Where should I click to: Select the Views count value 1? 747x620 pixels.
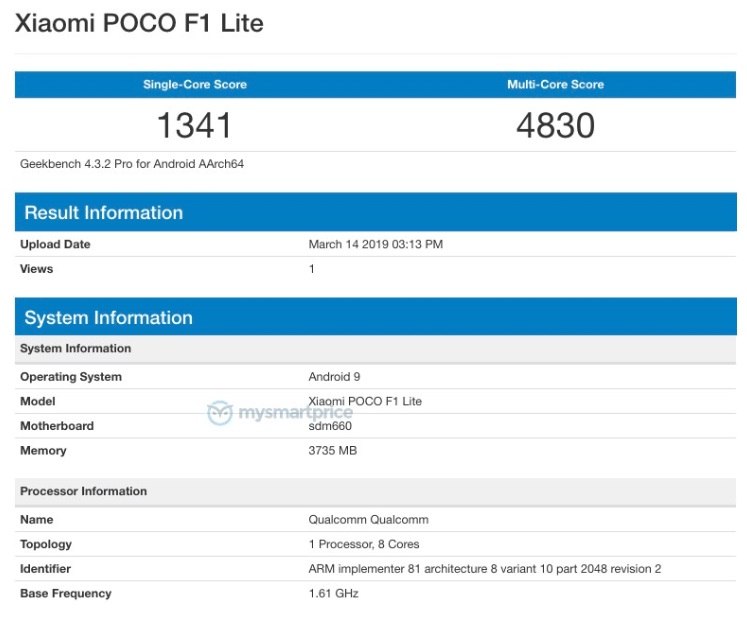coord(312,269)
